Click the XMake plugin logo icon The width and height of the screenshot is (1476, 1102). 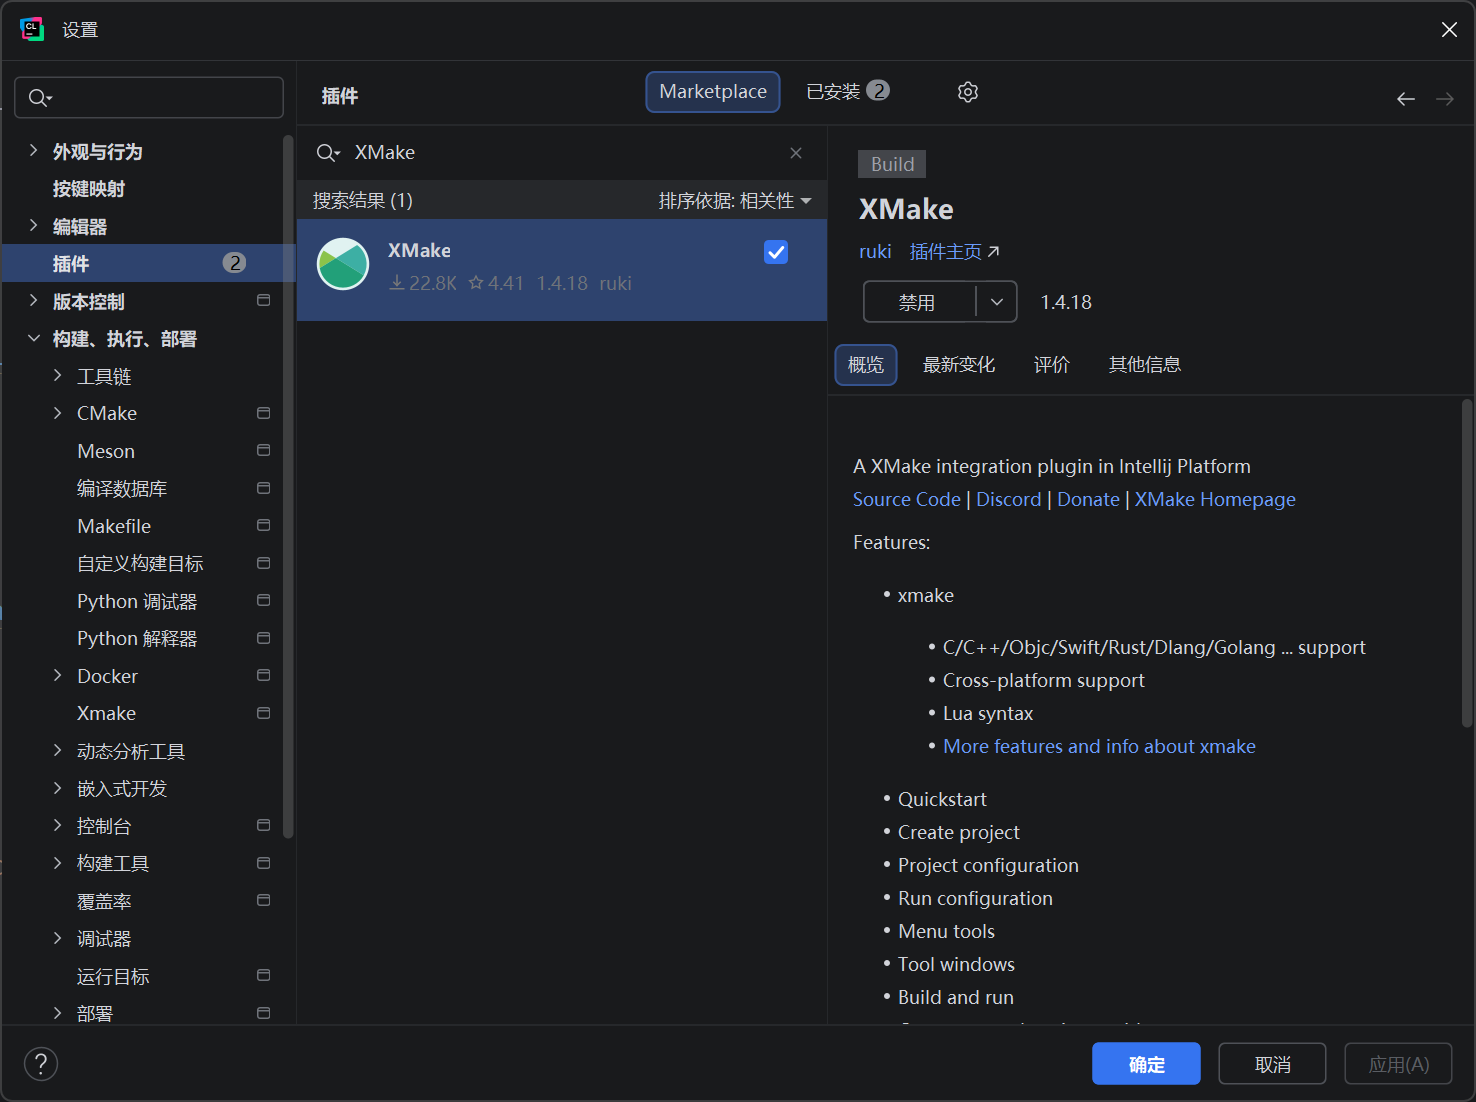(x=343, y=265)
